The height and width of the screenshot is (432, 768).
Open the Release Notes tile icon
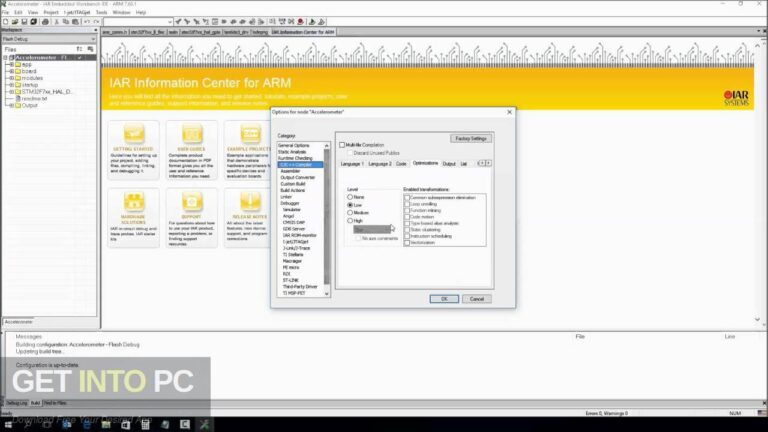[250, 201]
